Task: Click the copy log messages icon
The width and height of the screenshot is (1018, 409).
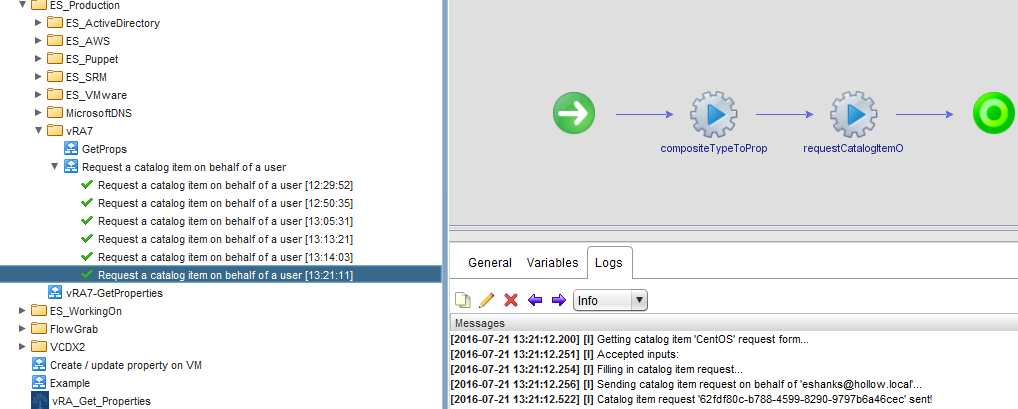Action: pos(463,300)
